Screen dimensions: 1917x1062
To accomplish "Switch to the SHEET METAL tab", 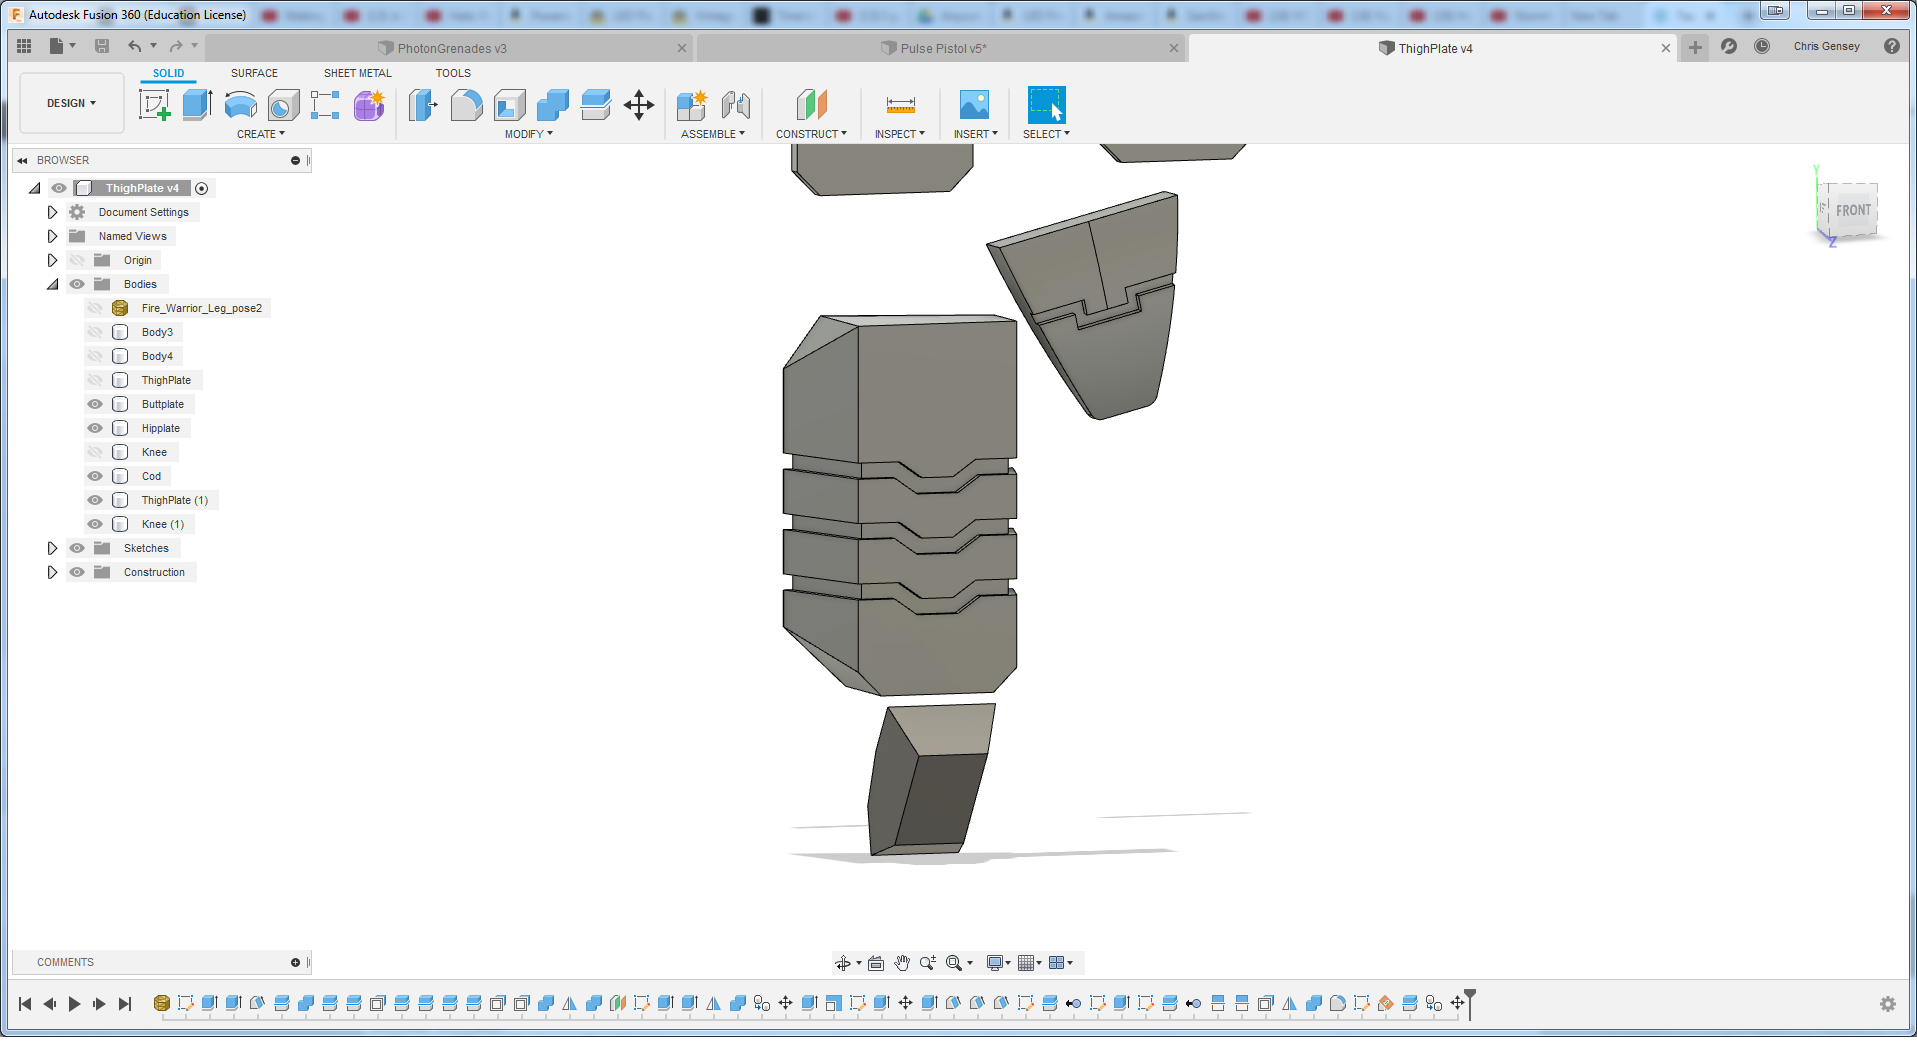I will pyautogui.click(x=357, y=73).
